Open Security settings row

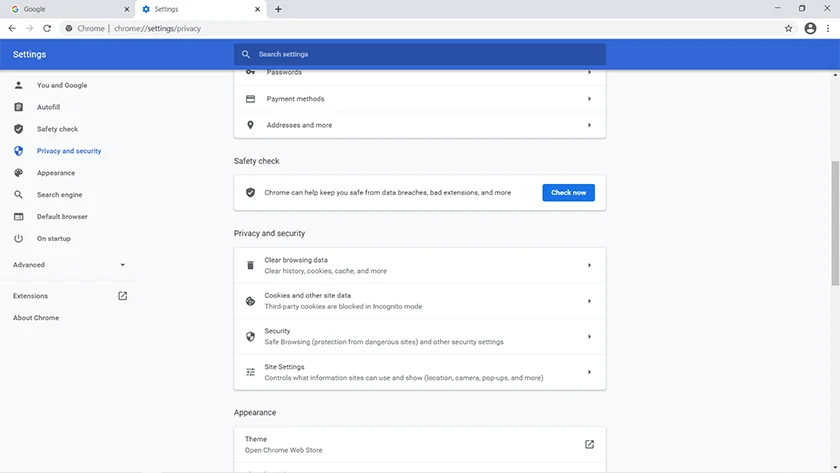[419, 336]
